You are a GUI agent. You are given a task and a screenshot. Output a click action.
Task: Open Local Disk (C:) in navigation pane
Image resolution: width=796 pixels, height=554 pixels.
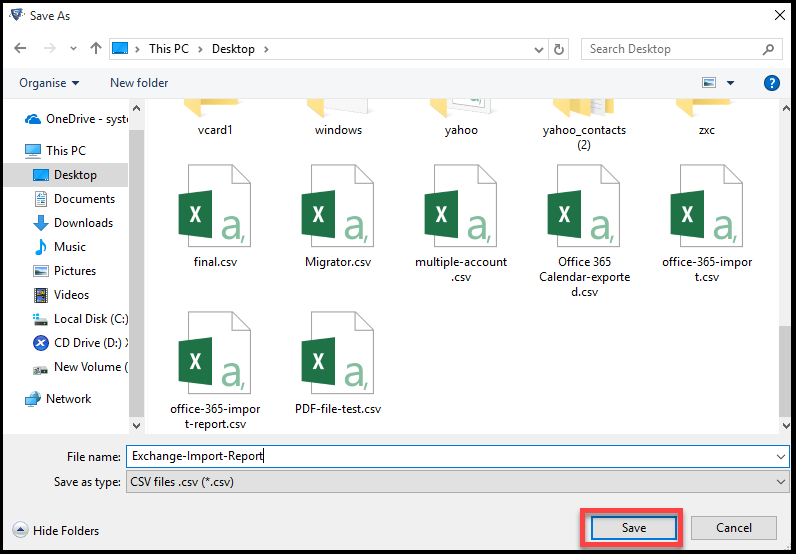coord(80,319)
